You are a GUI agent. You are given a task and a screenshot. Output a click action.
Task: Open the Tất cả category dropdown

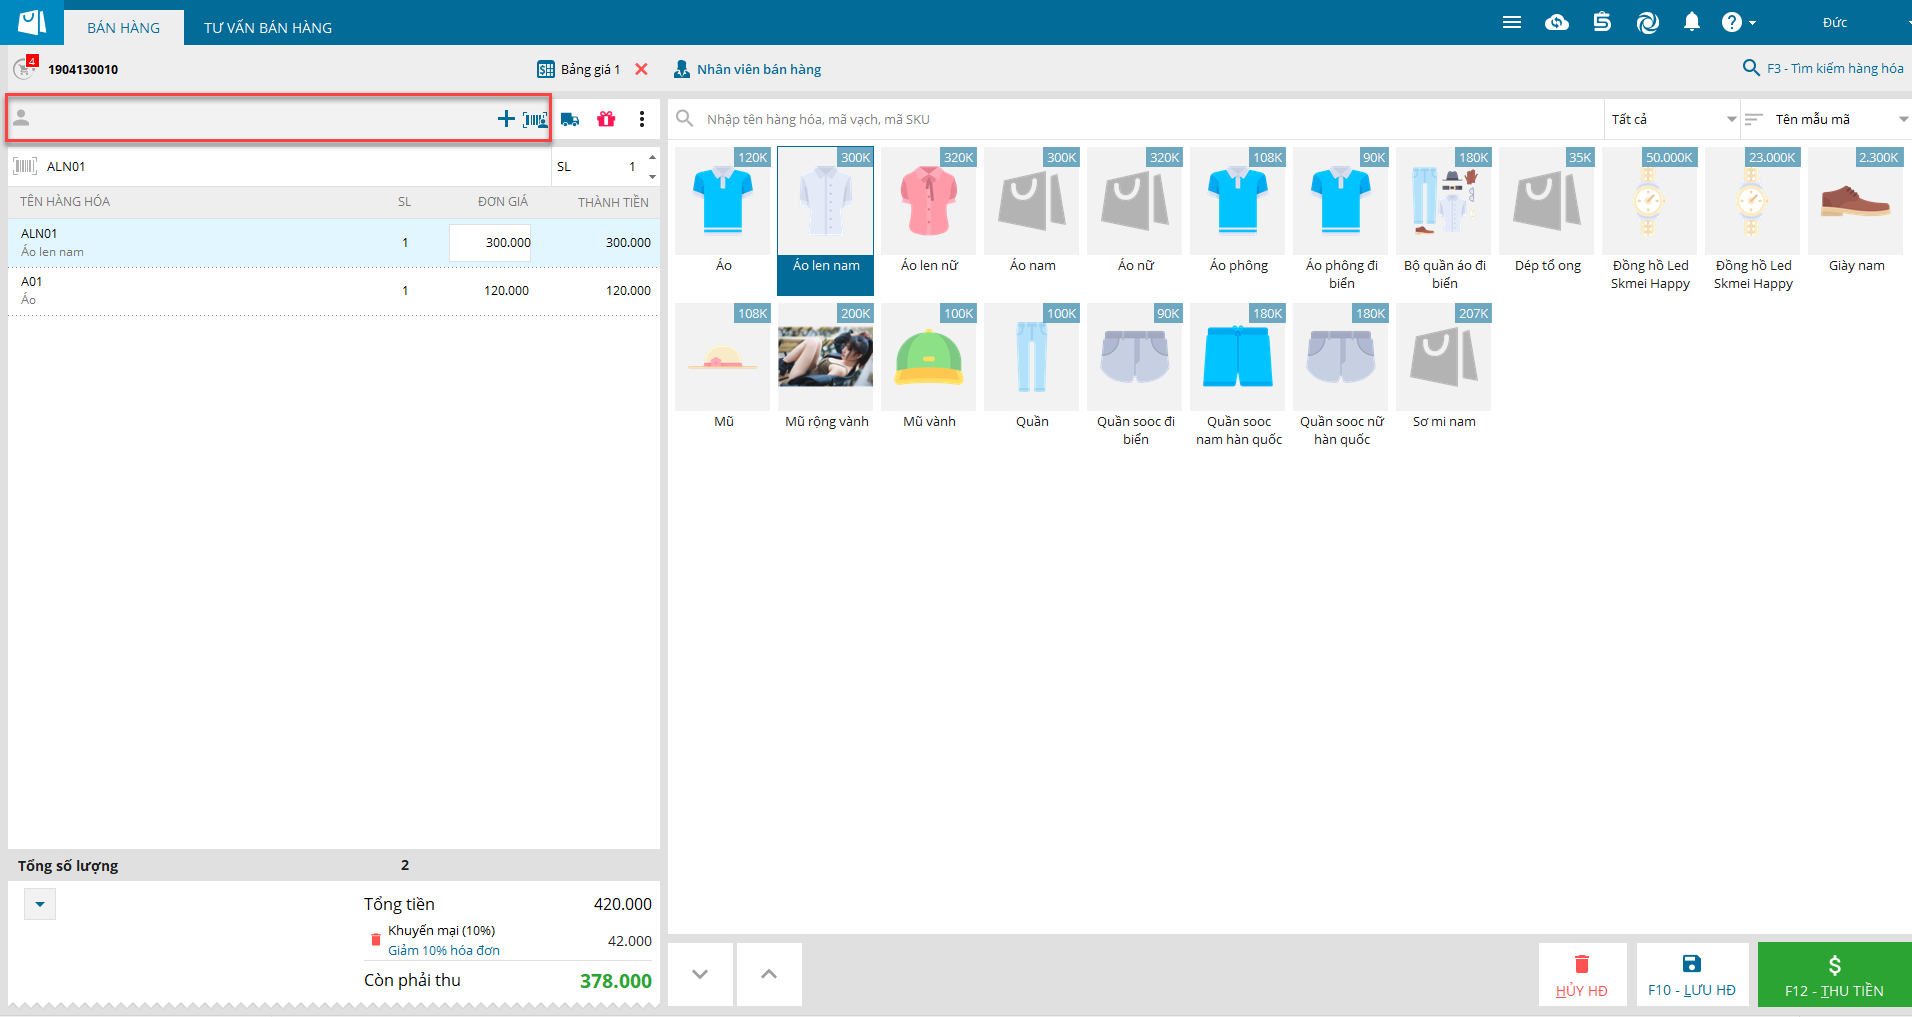point(1672,119)
